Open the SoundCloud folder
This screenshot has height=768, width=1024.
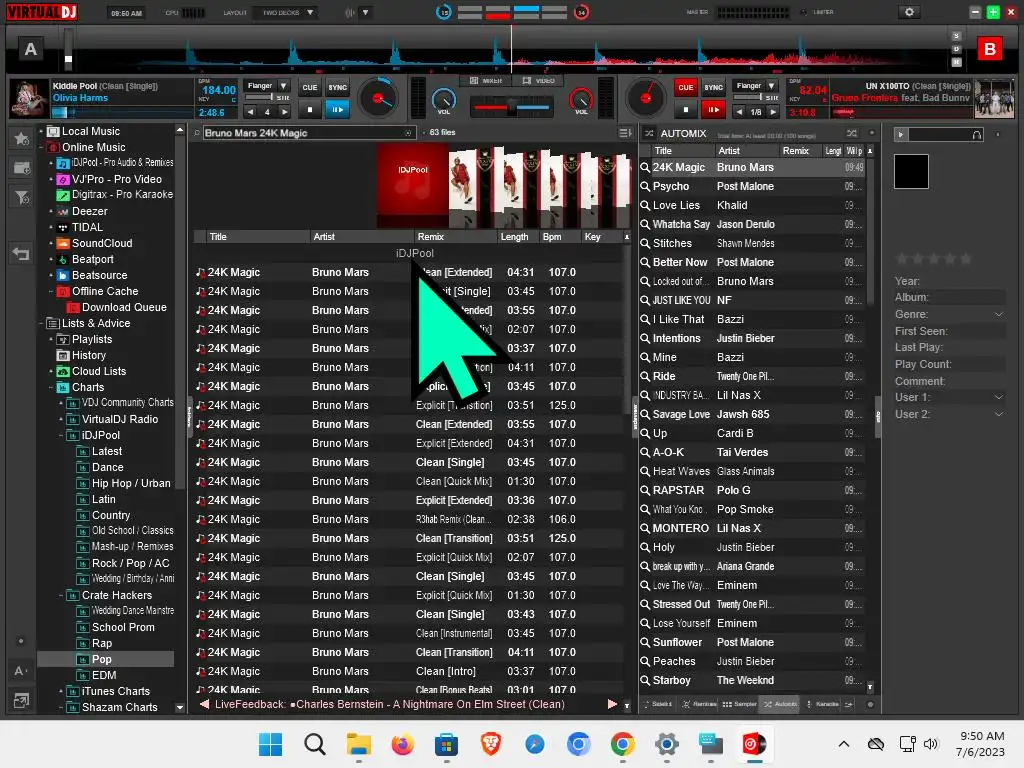(102, 244)
